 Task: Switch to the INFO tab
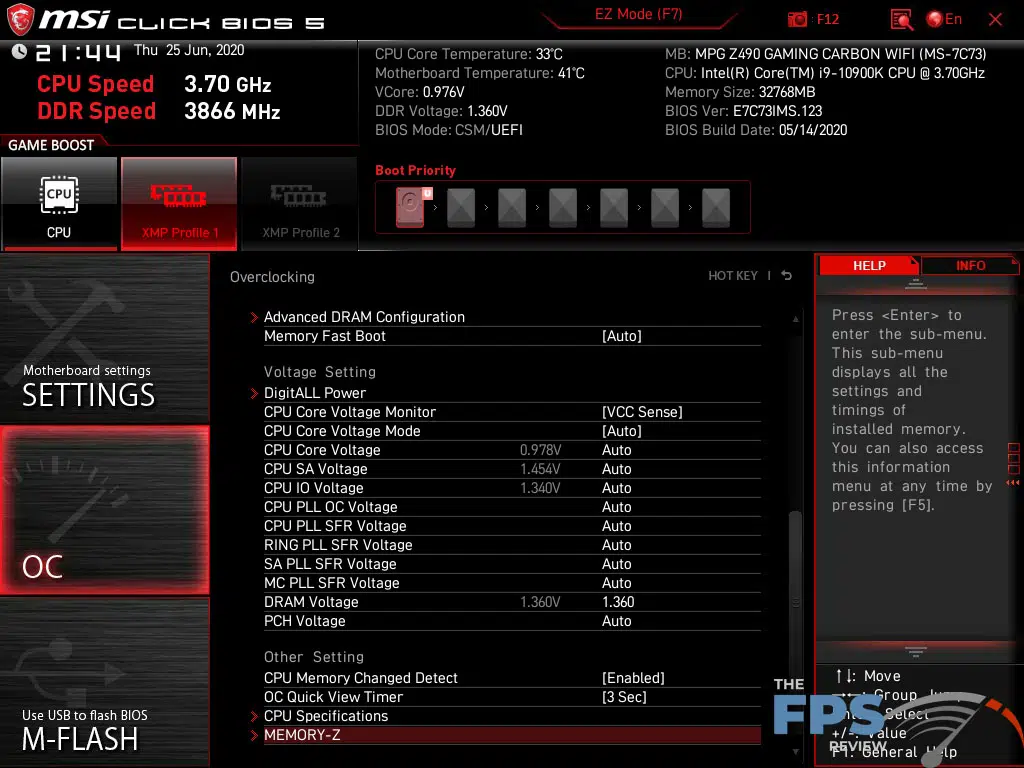click(x=970, y=265)
